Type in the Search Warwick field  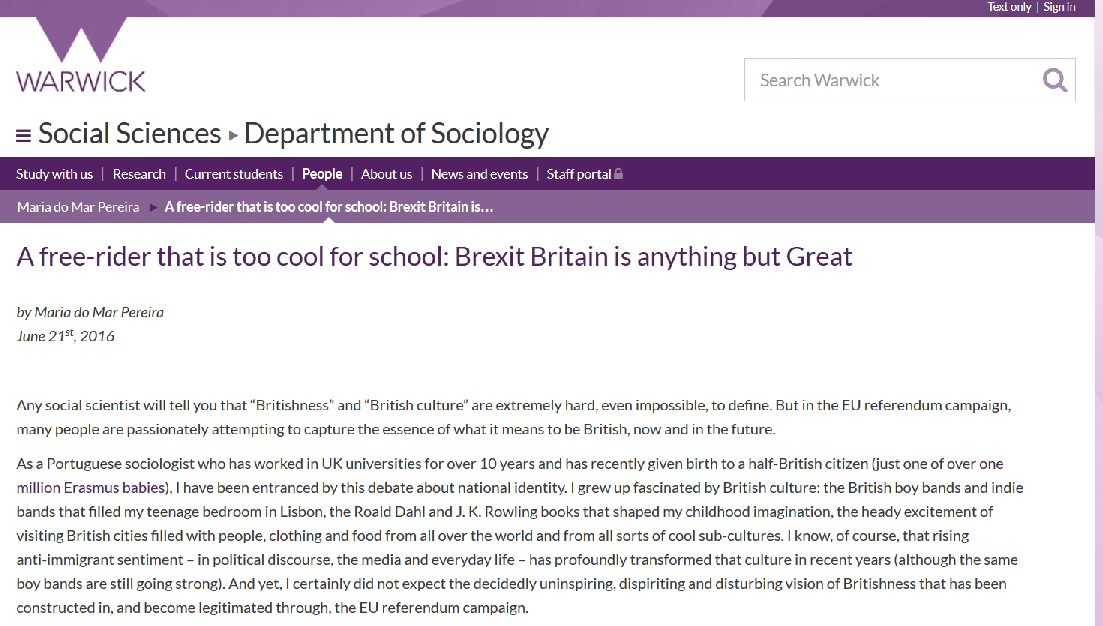pos(890,80)
